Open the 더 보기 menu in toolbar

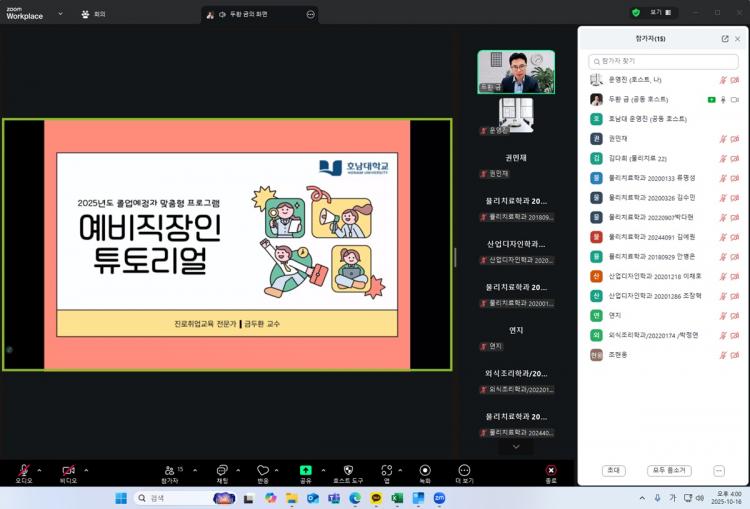464,470
